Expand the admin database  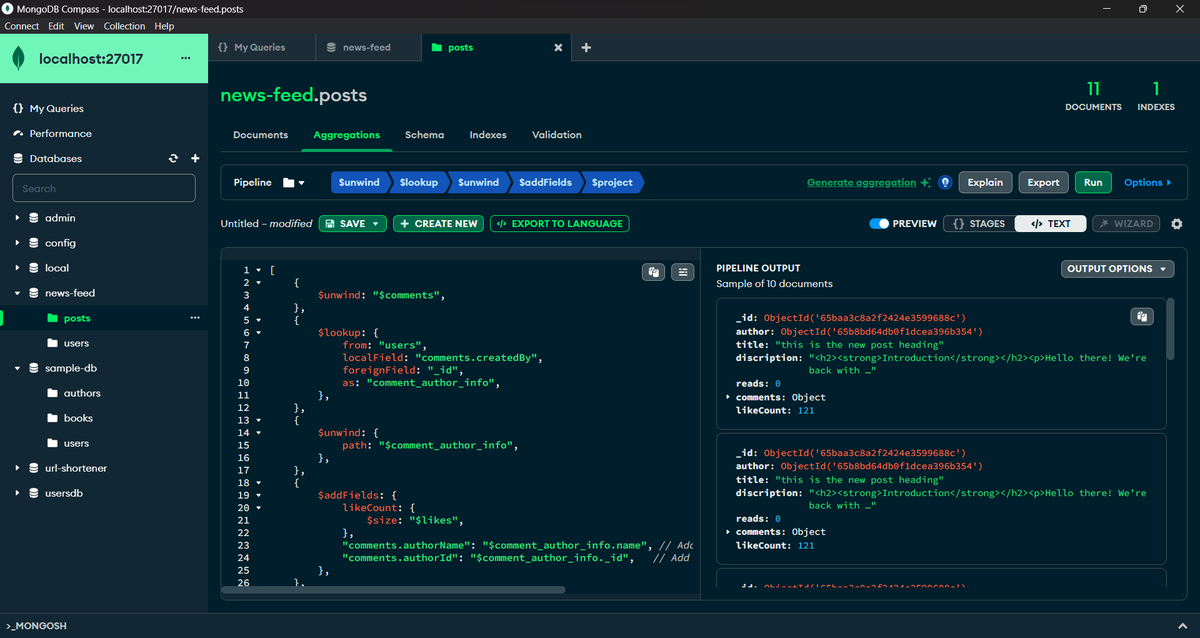[17, 218]
